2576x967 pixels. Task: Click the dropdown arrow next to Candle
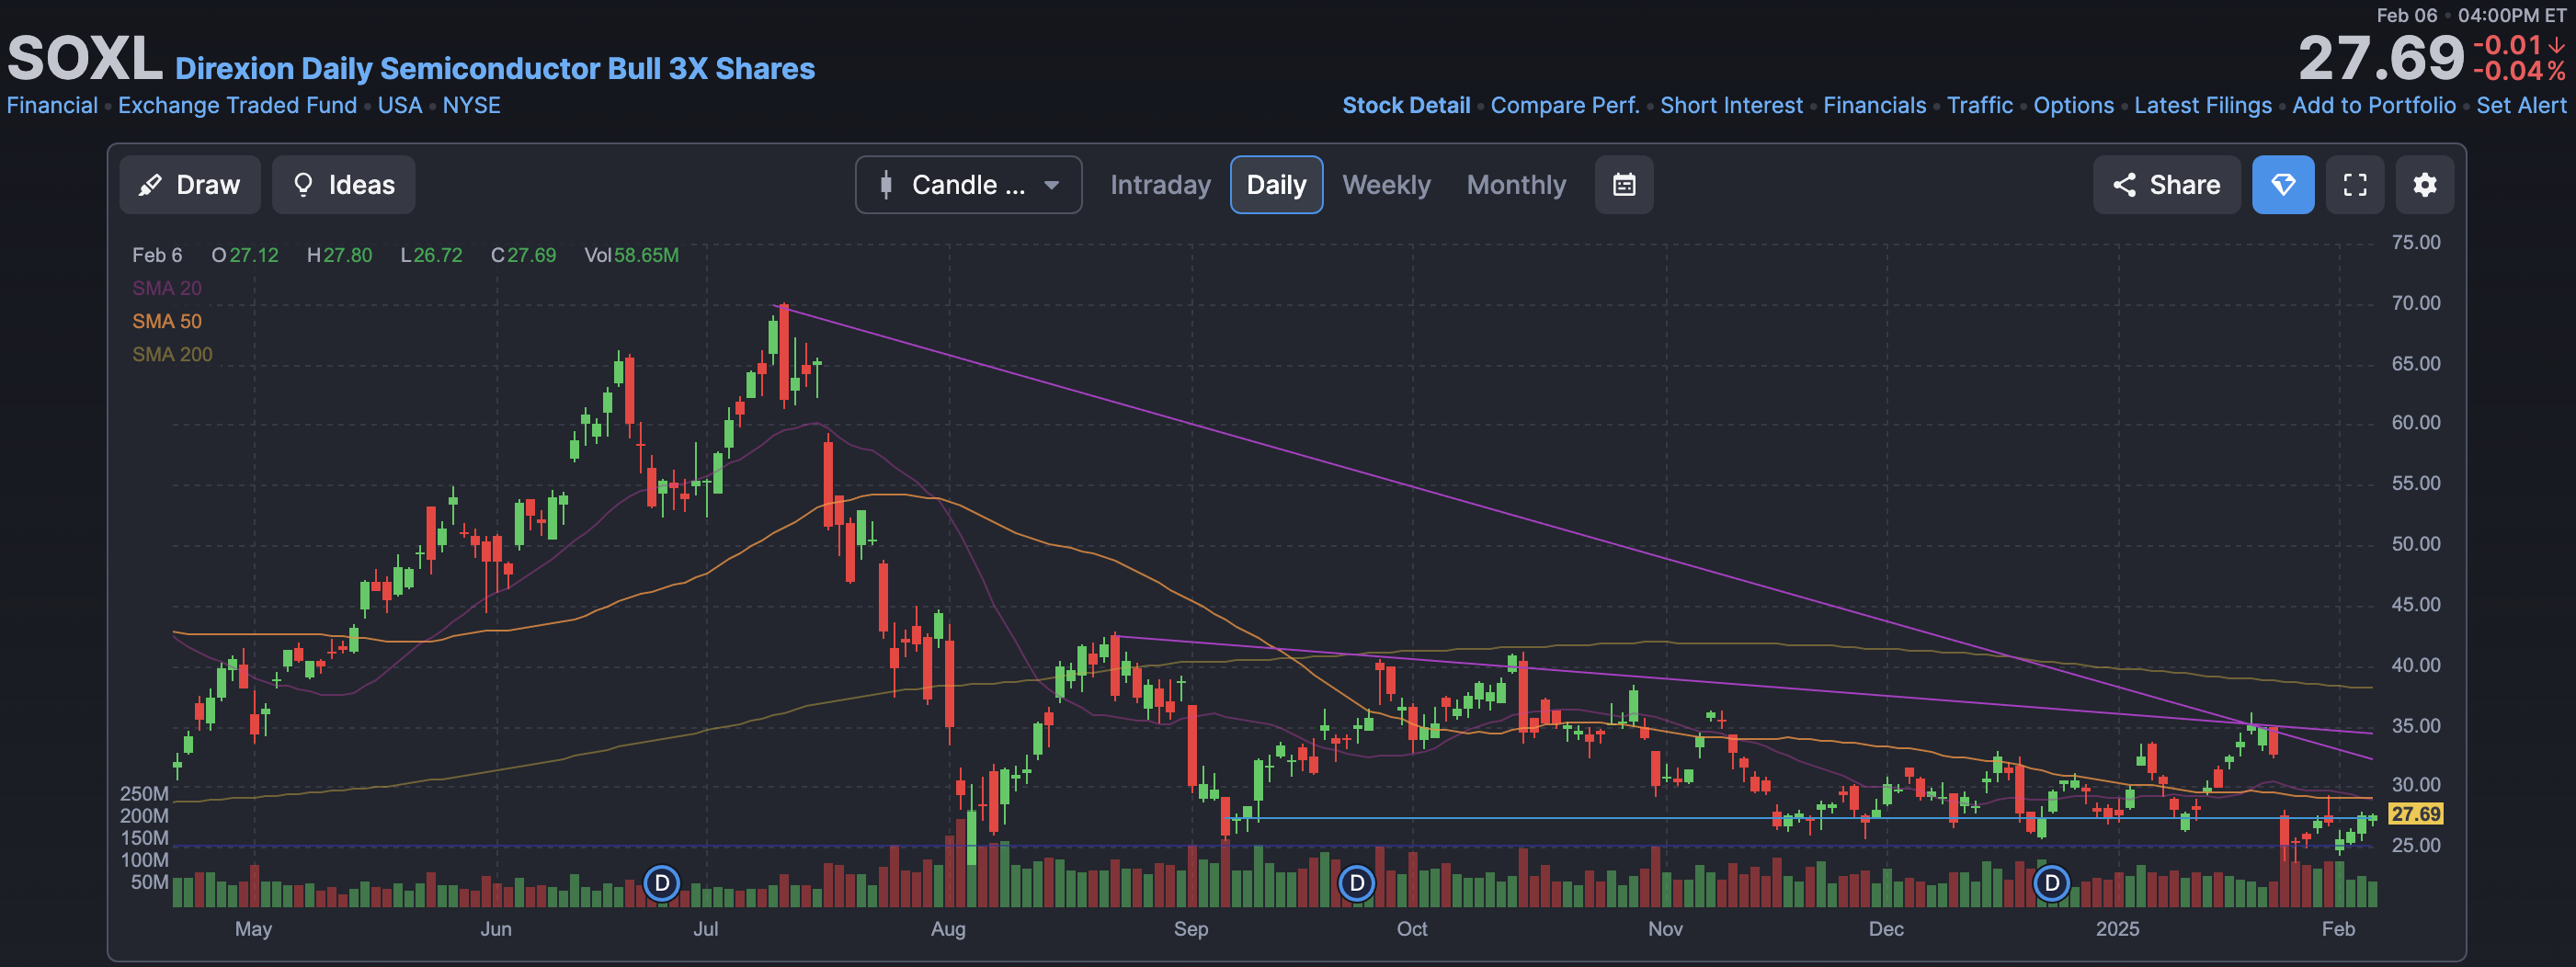[x=1051, y=185]
